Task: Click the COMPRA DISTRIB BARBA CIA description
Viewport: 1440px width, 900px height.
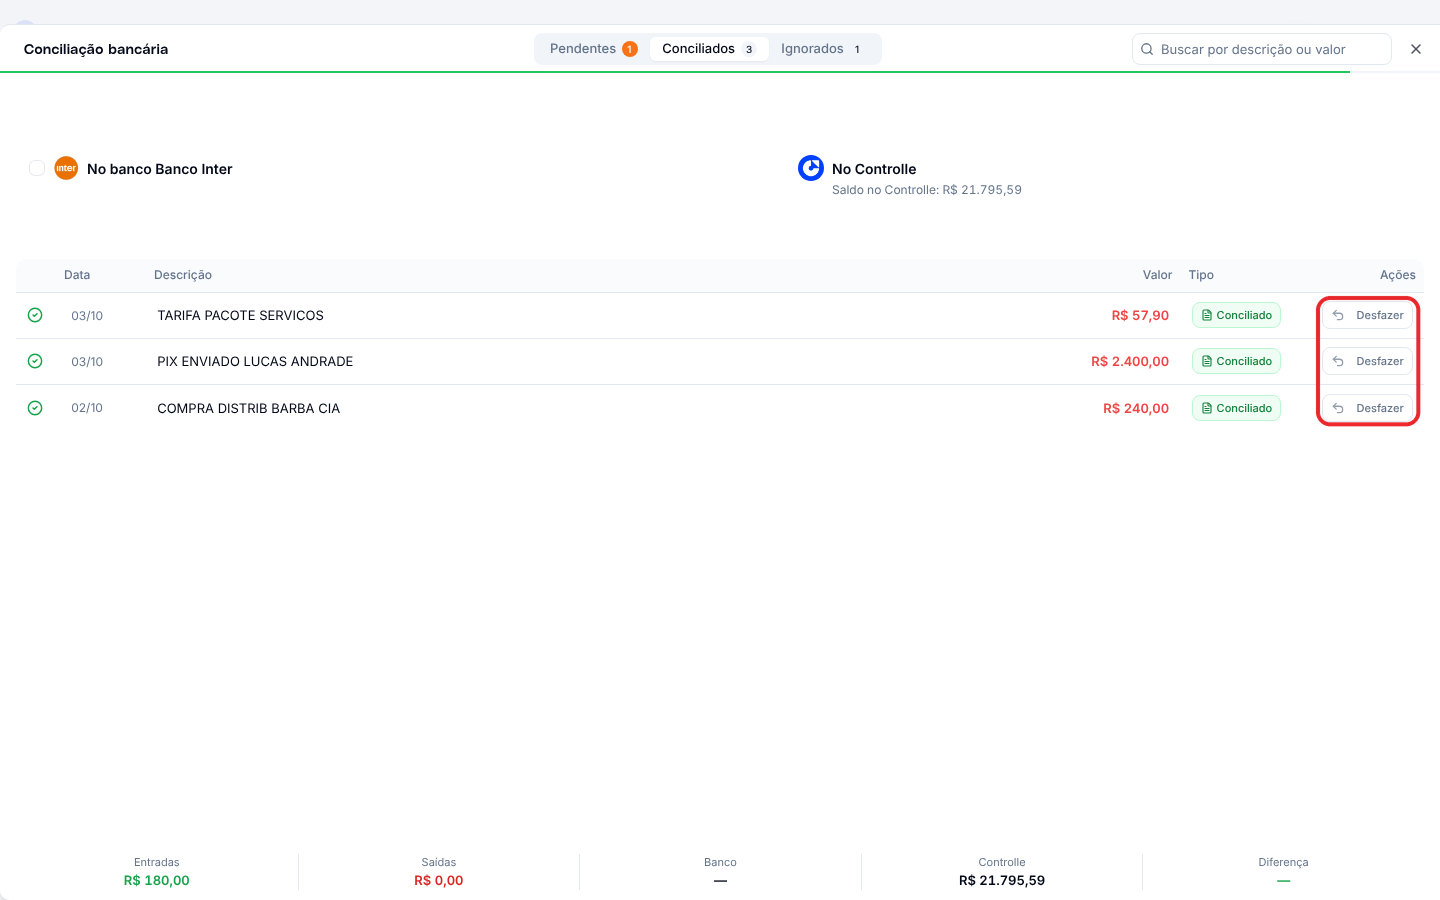Action: coord(248,408)
